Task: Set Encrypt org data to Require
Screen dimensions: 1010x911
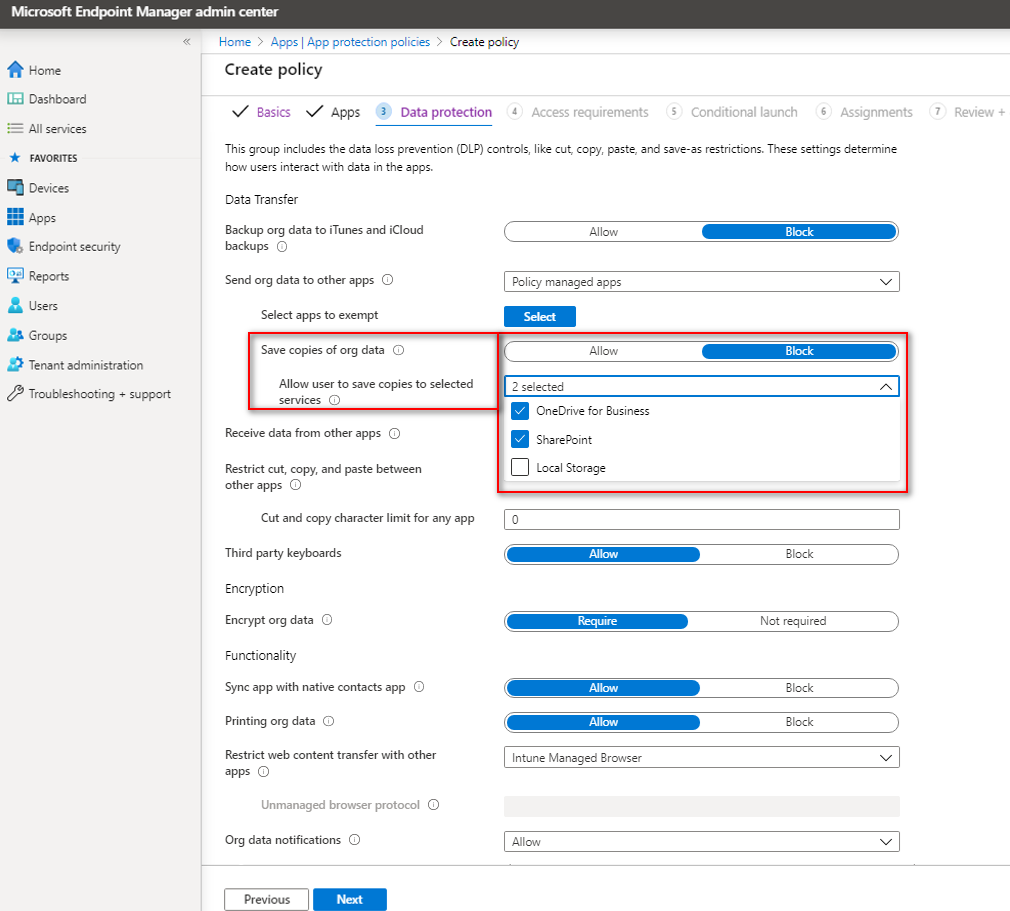Action: coord(597,621)
